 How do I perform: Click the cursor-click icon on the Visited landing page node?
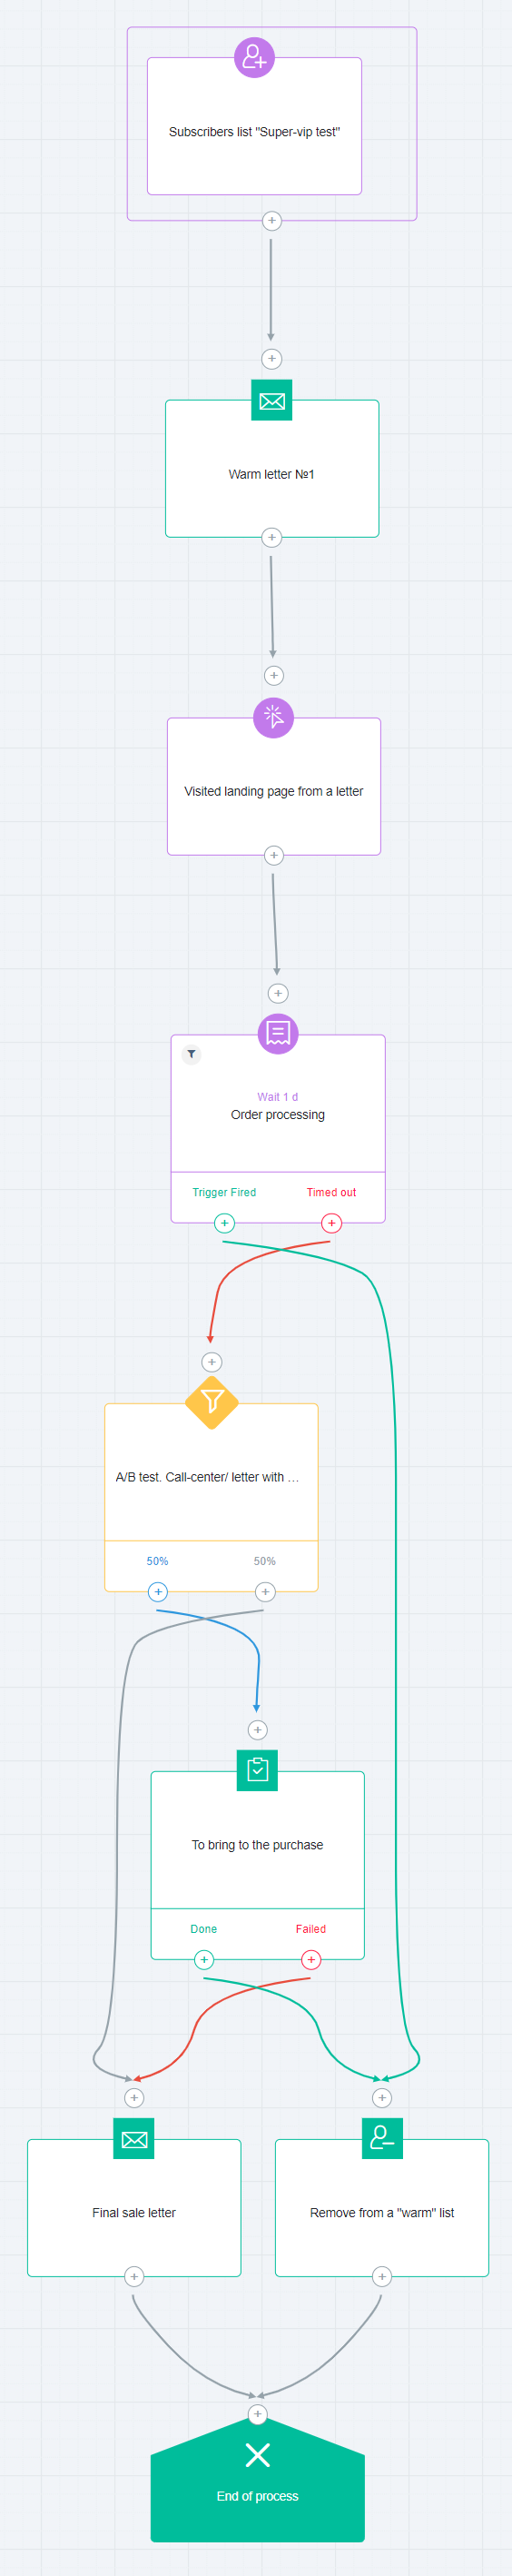(x=273, y=718)
